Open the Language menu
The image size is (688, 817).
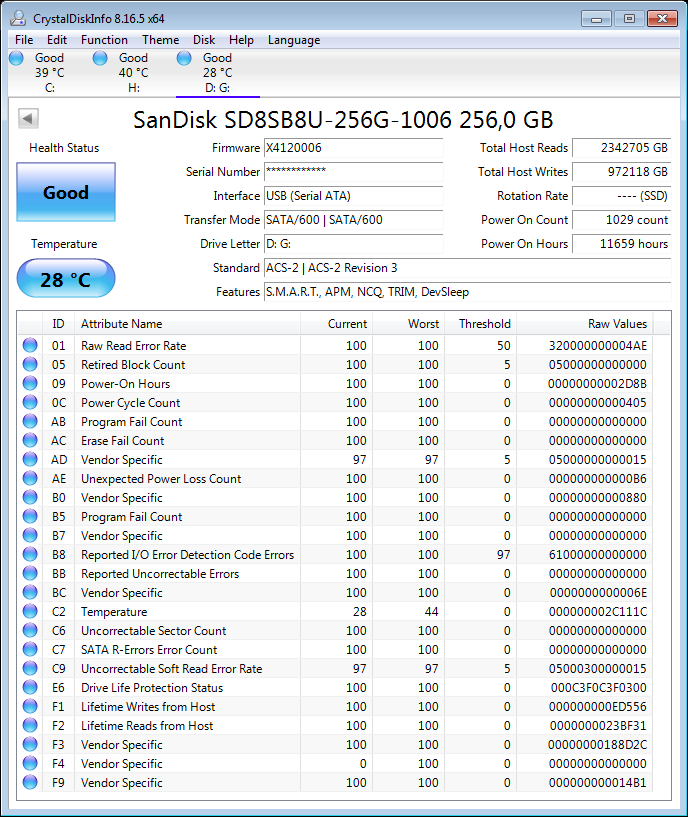294,40
